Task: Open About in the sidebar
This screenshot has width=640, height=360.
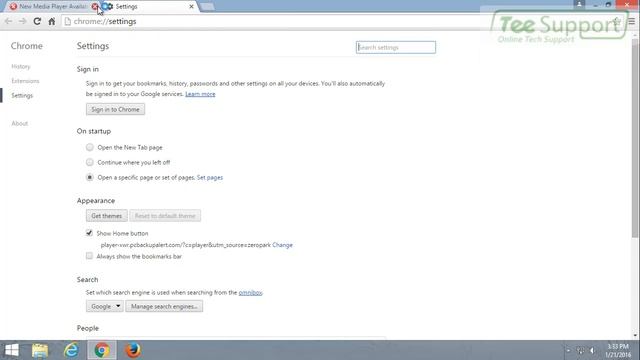Action: [20, 123]
